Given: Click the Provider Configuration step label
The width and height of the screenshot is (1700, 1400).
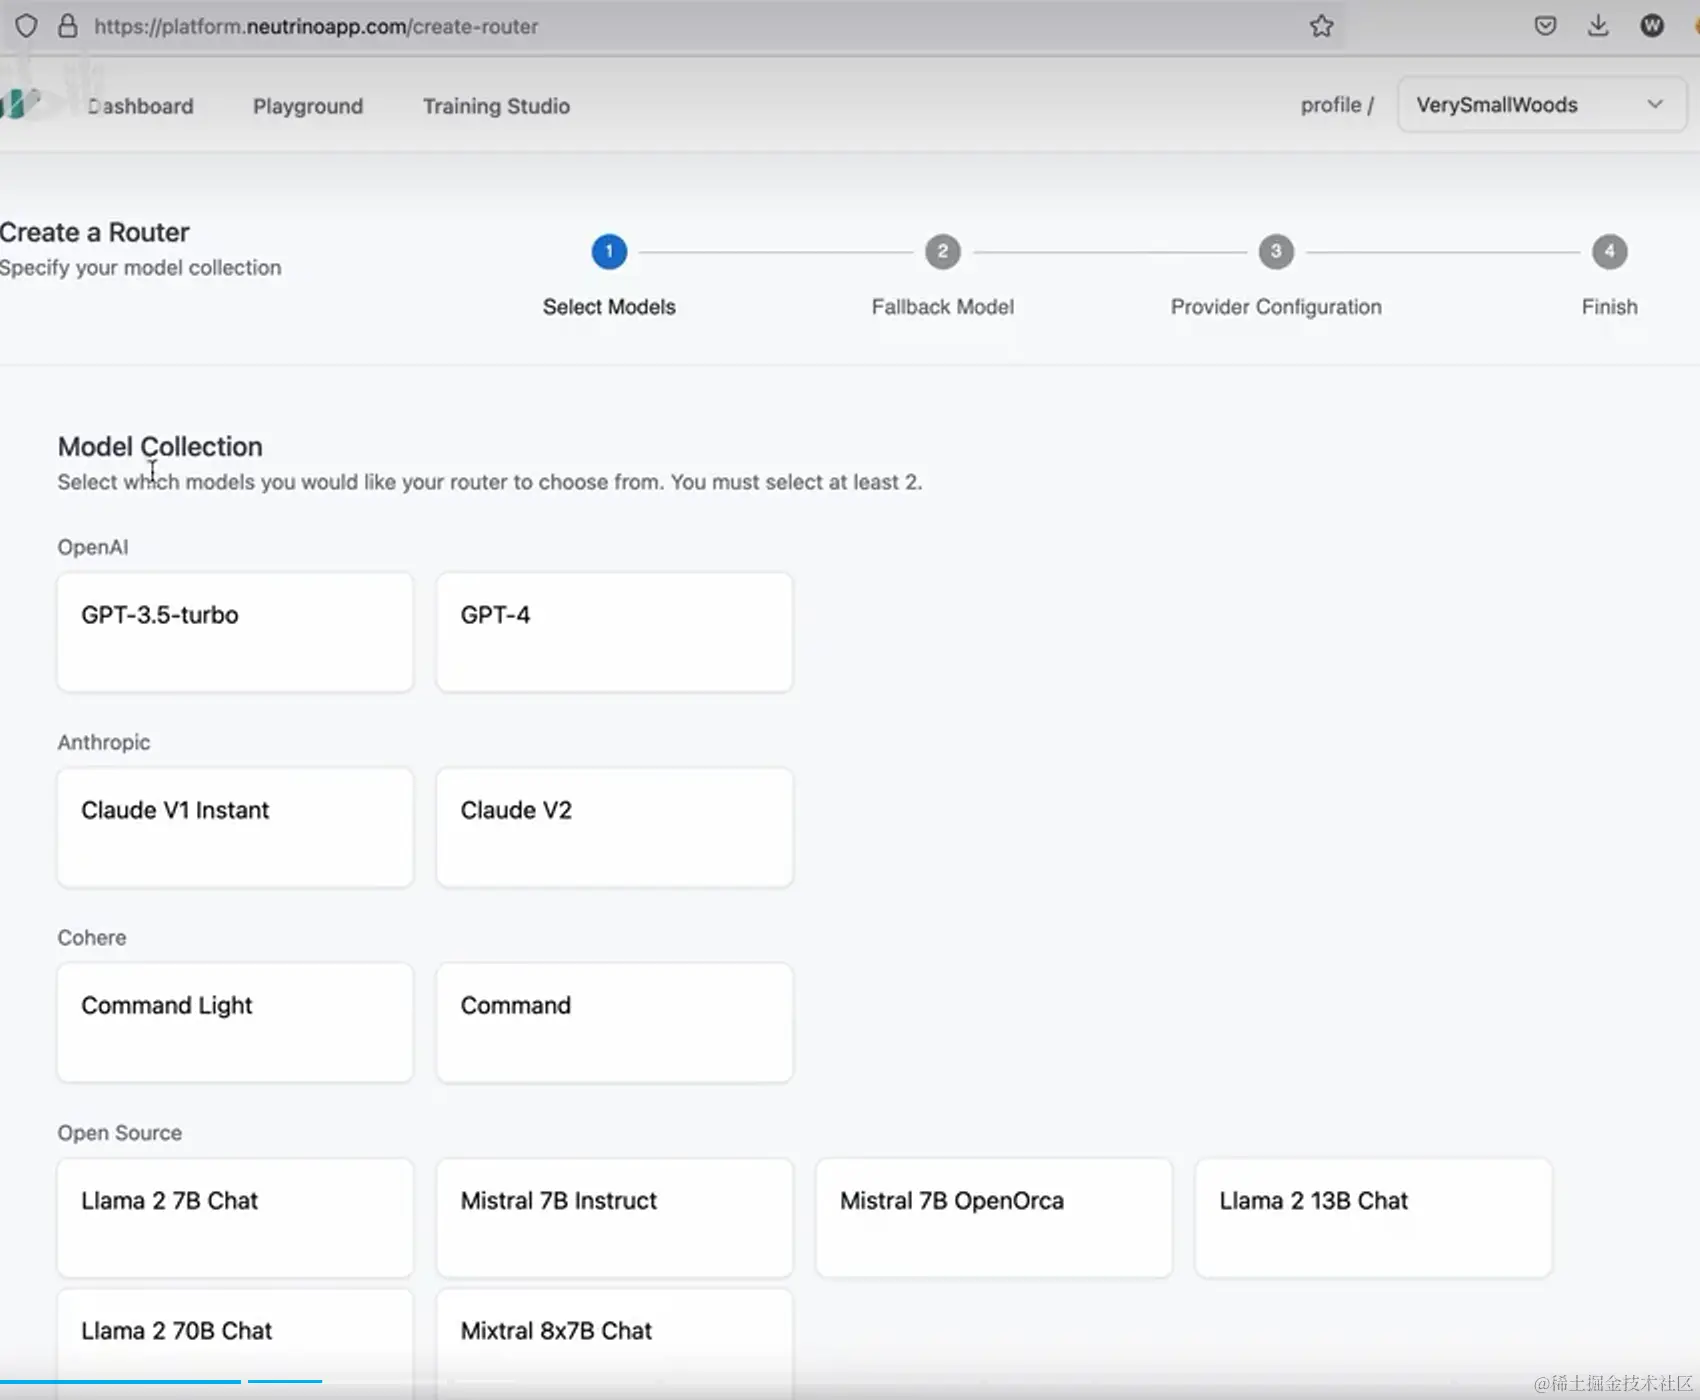Looking at the screenshot, I should pos(1276,307).
